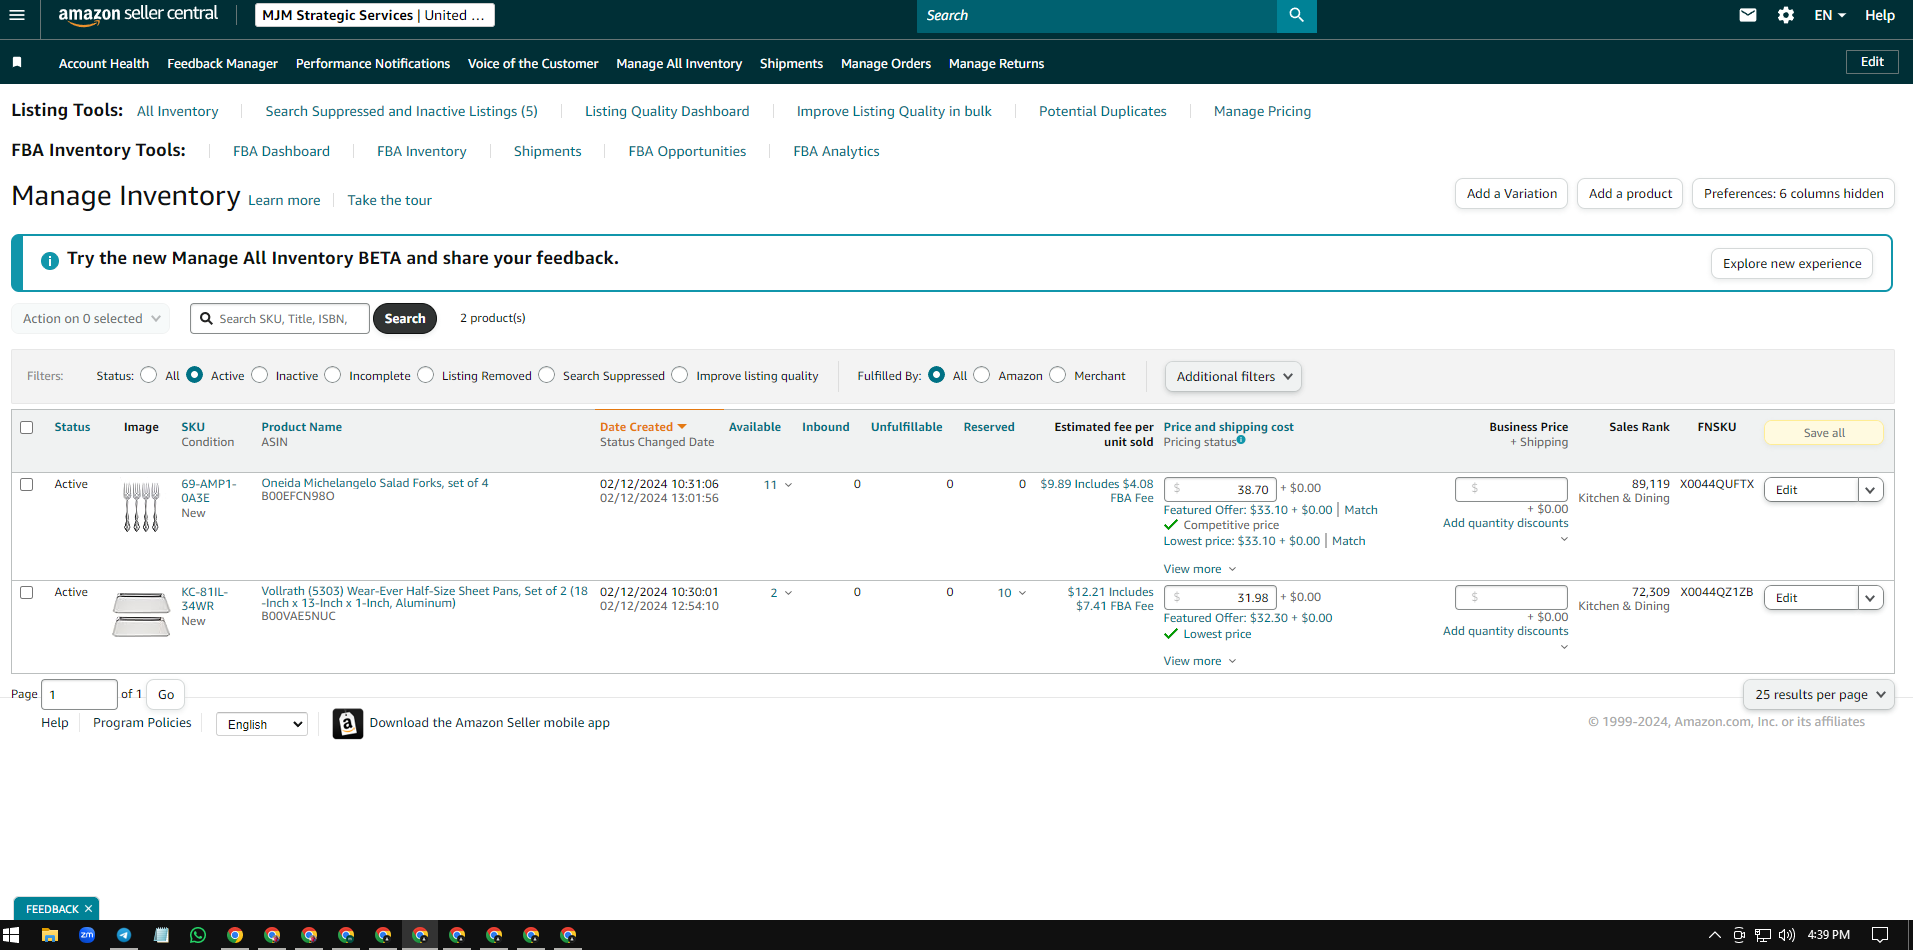The height and width of the screenshot is (950, 1913).
Task: Close the FEEDBACK tab with X
Action: (88, 909)
